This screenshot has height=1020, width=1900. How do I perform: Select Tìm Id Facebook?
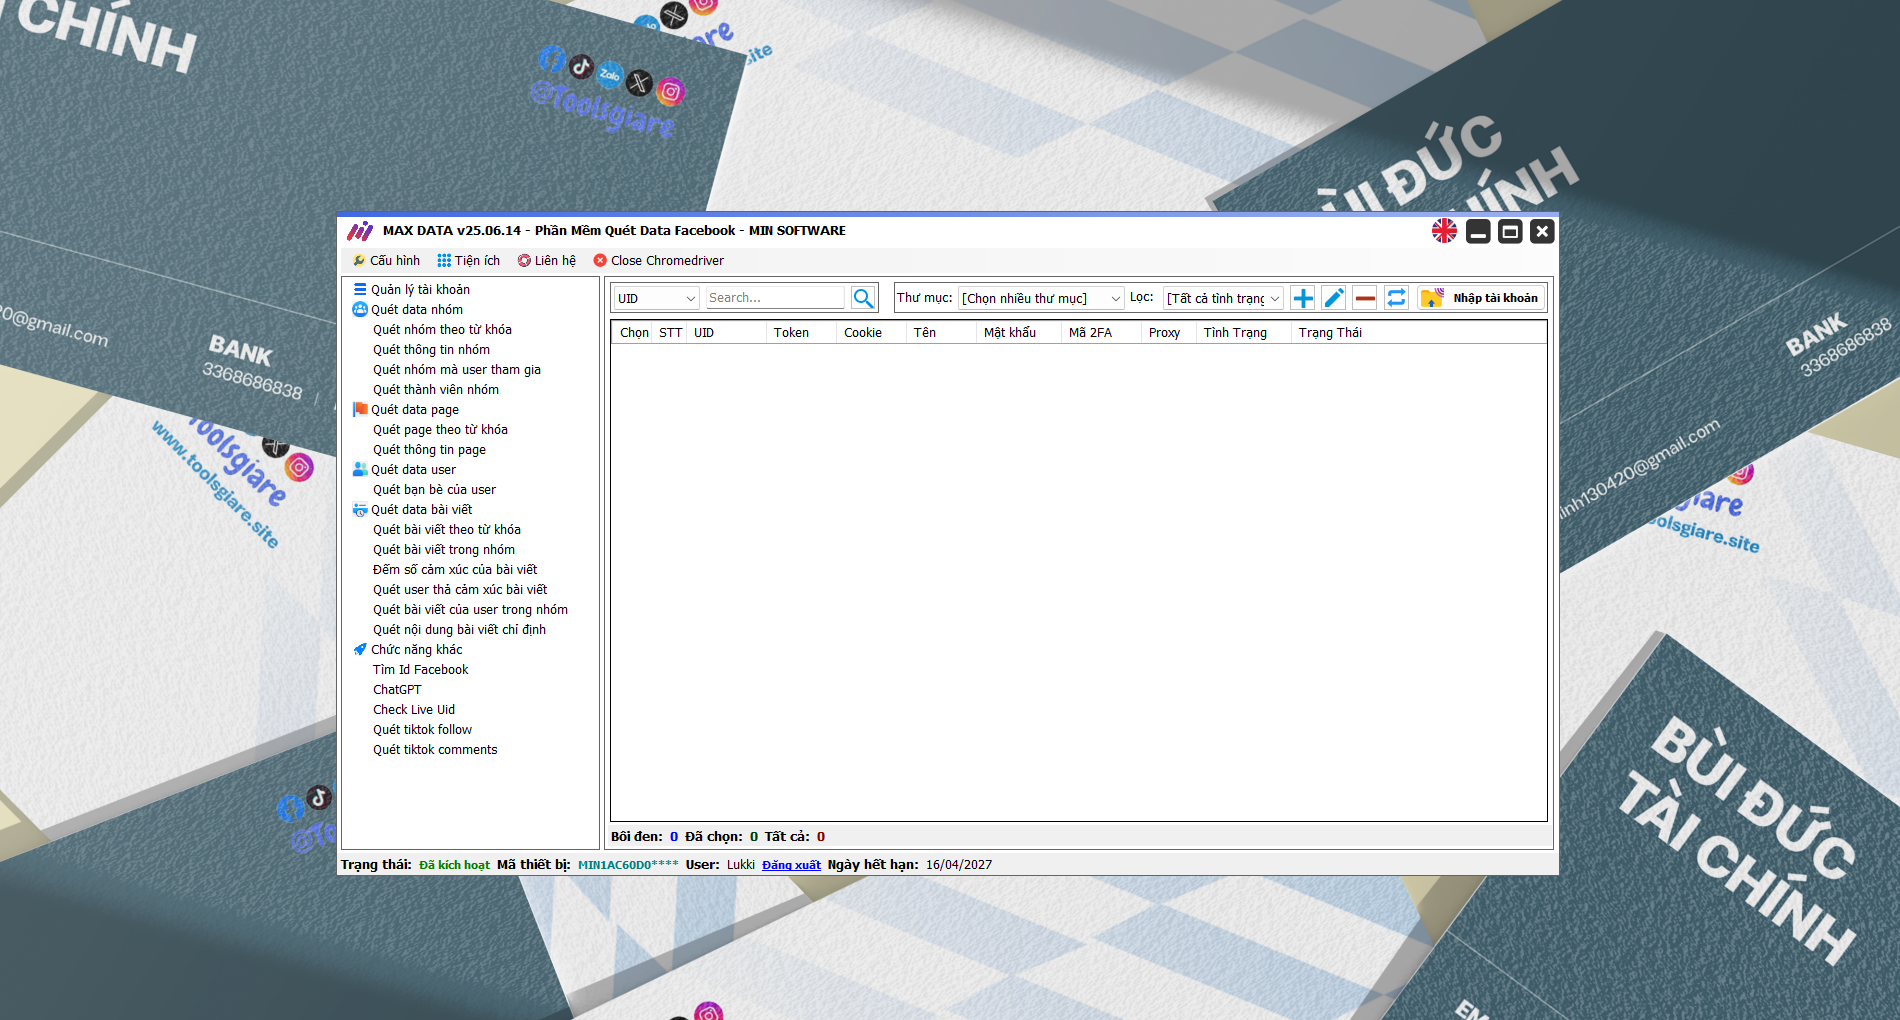tap(420, 669)
